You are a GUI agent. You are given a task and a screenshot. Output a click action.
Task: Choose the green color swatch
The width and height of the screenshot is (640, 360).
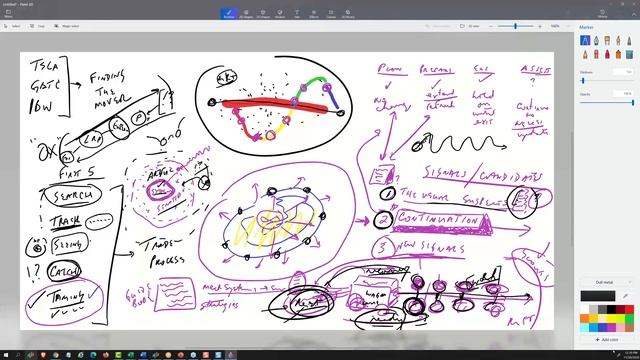click(x=629, y=318)
